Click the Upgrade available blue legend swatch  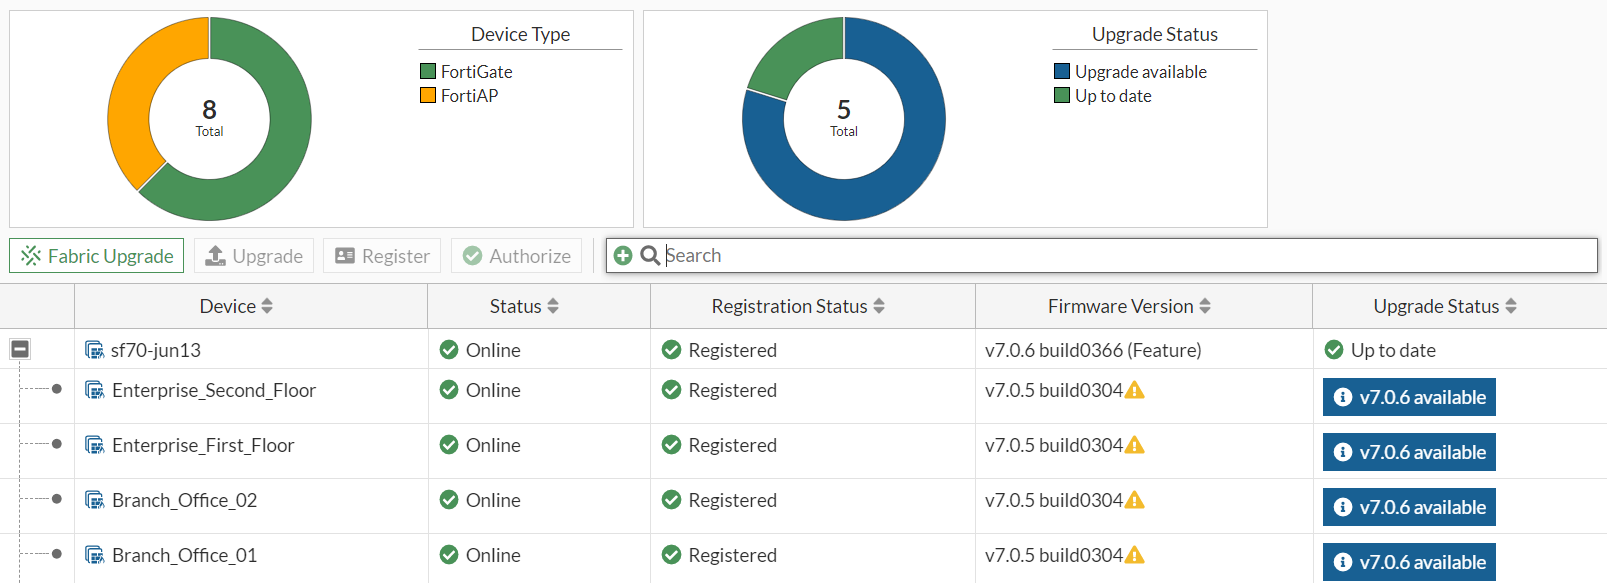(1062, 72)
